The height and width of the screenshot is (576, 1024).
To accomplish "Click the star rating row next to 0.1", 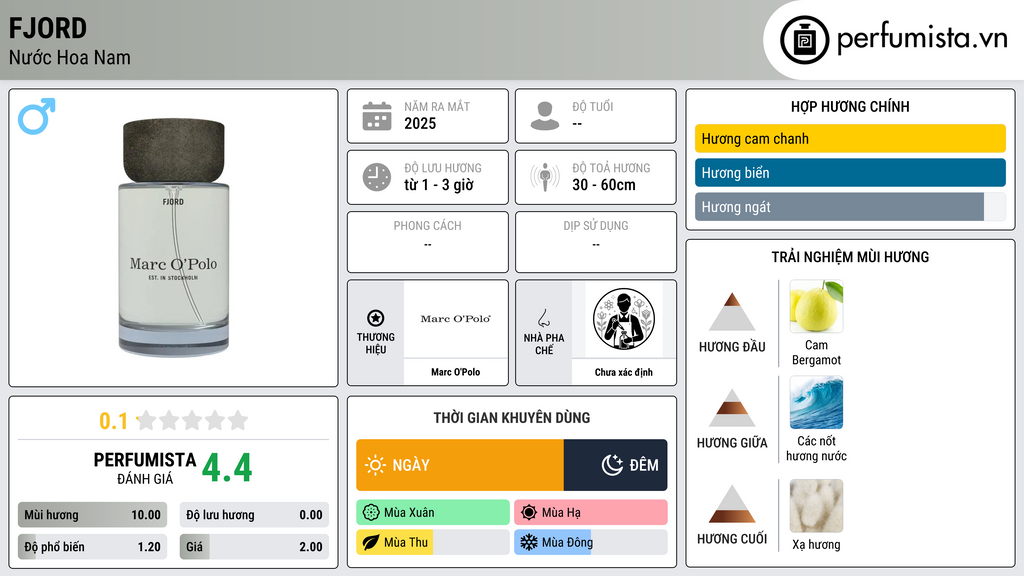I will click(192, 420).
